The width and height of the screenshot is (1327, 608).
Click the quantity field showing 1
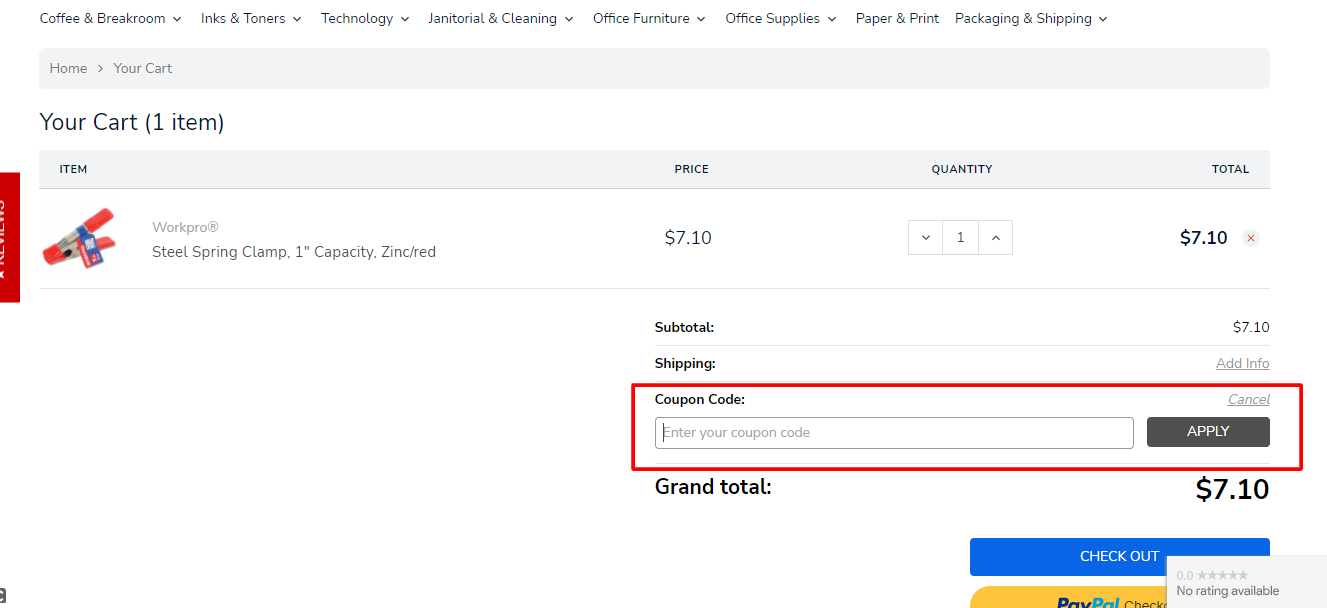tap(960, 238)
